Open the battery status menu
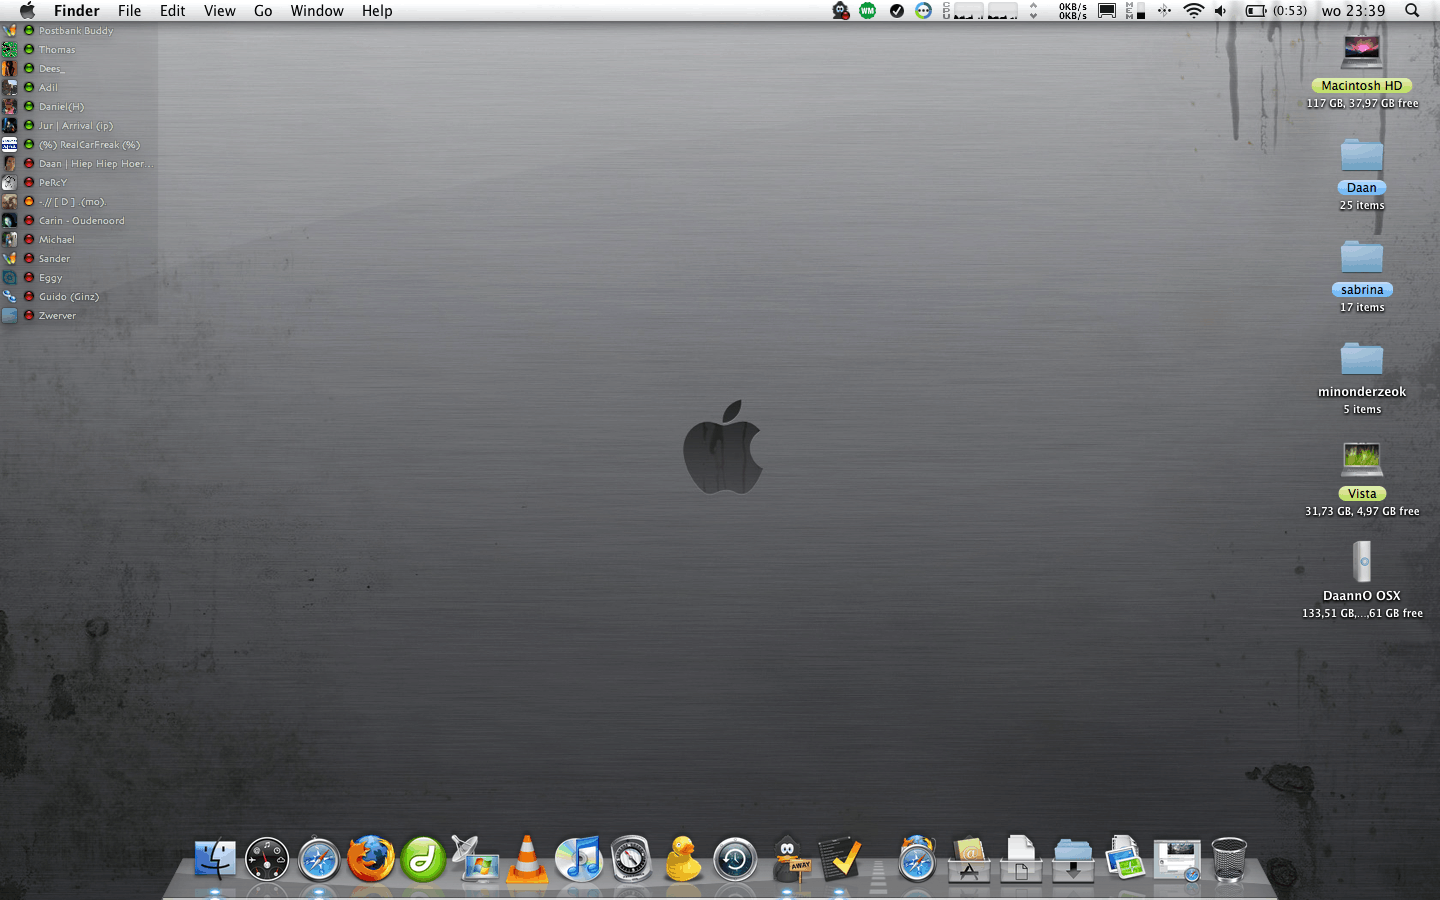 click(1256, 11)
